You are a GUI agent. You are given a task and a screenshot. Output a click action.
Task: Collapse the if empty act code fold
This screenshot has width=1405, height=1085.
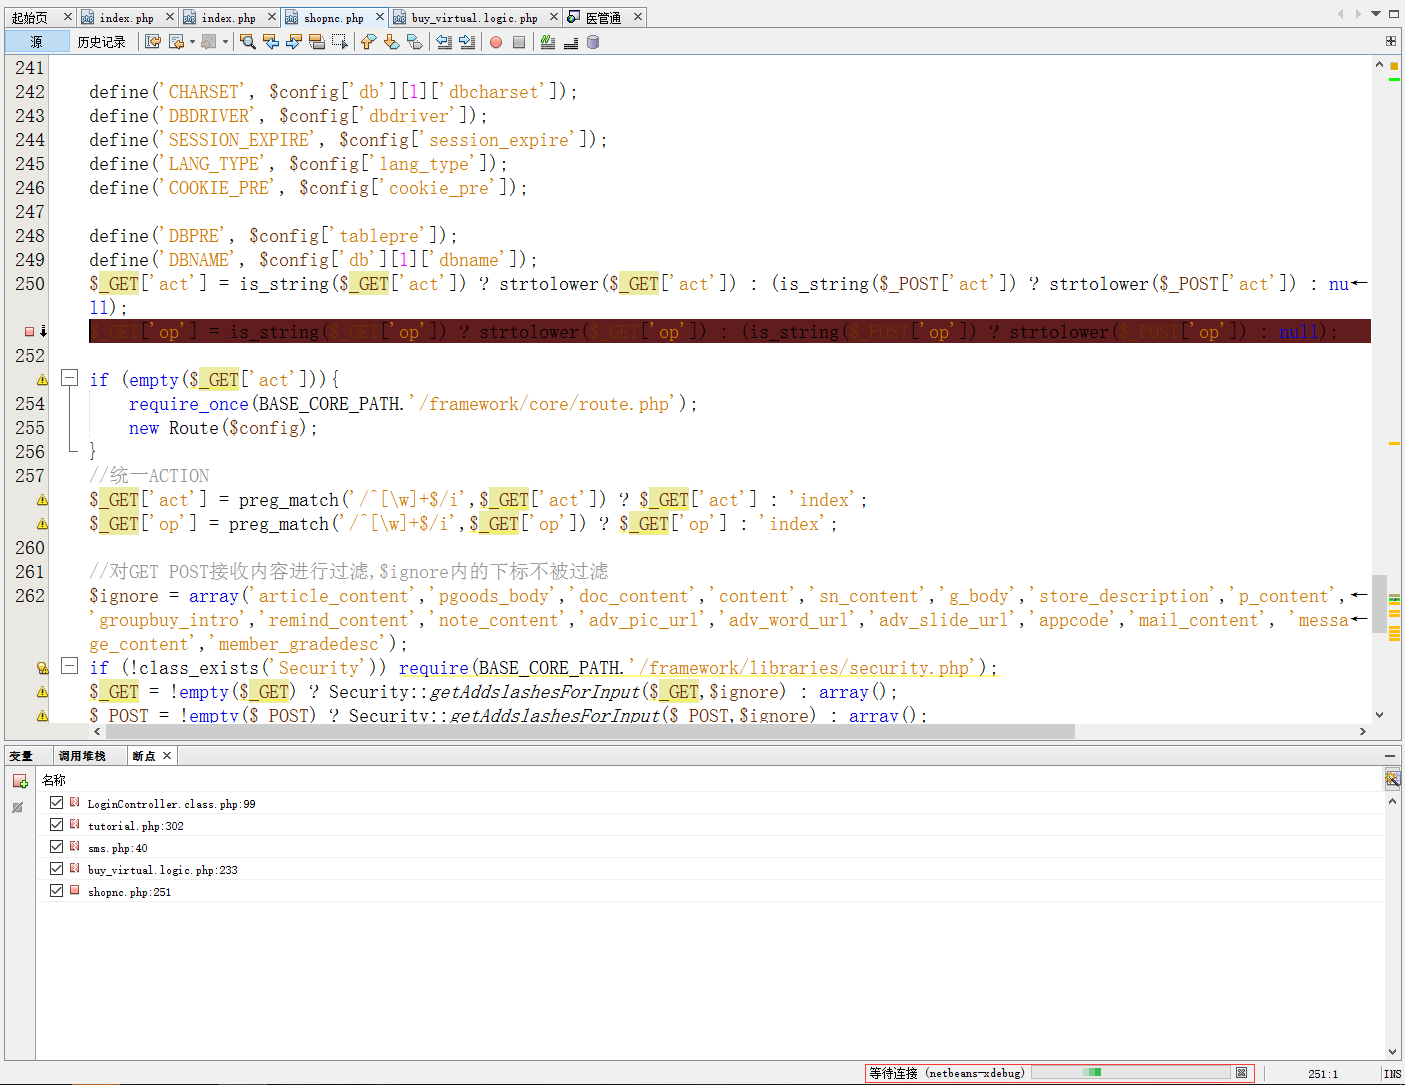(x=69, y=378)
